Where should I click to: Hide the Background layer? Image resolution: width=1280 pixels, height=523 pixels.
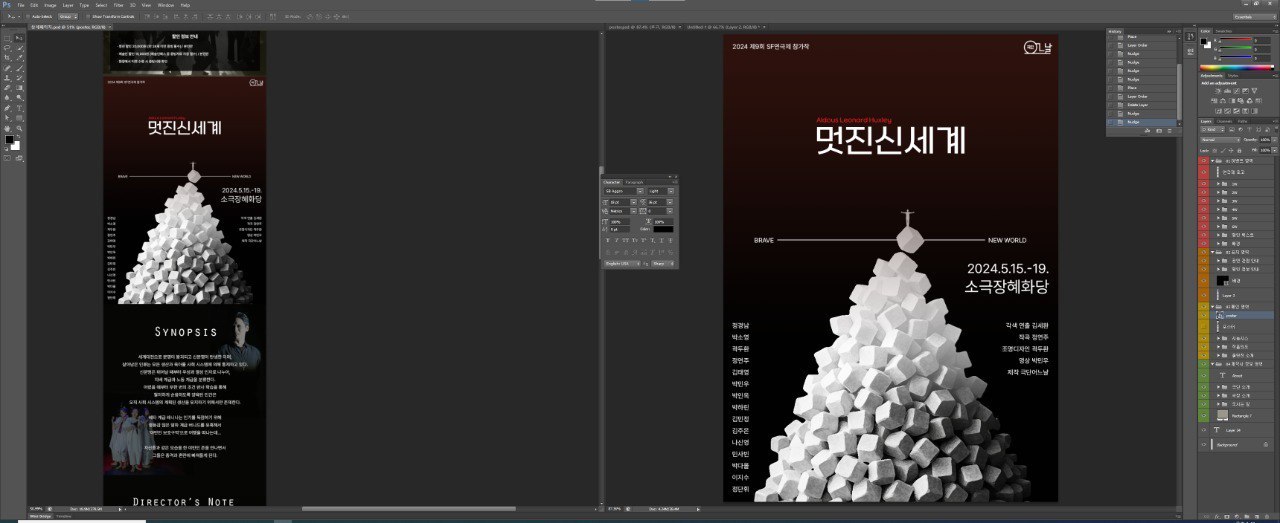pos(1204,443)
